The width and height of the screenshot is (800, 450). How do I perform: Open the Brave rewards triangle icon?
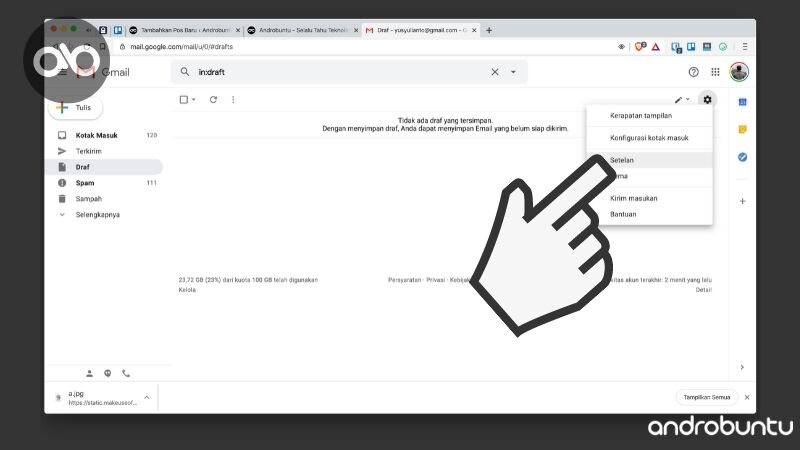pyautogui.click(x=656, y=46)
